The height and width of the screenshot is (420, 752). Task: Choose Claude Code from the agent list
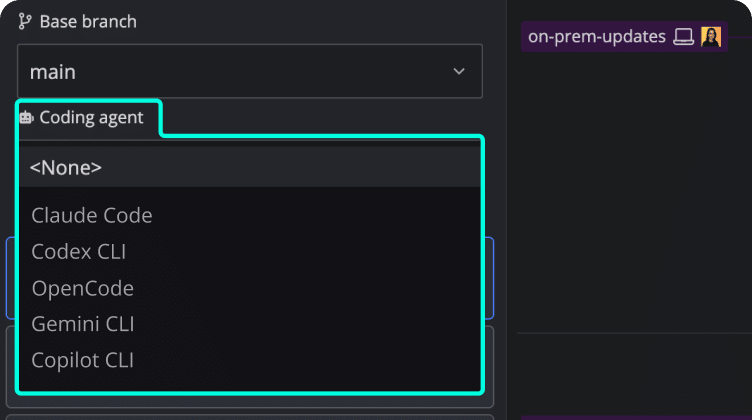(x=92, y=215)
